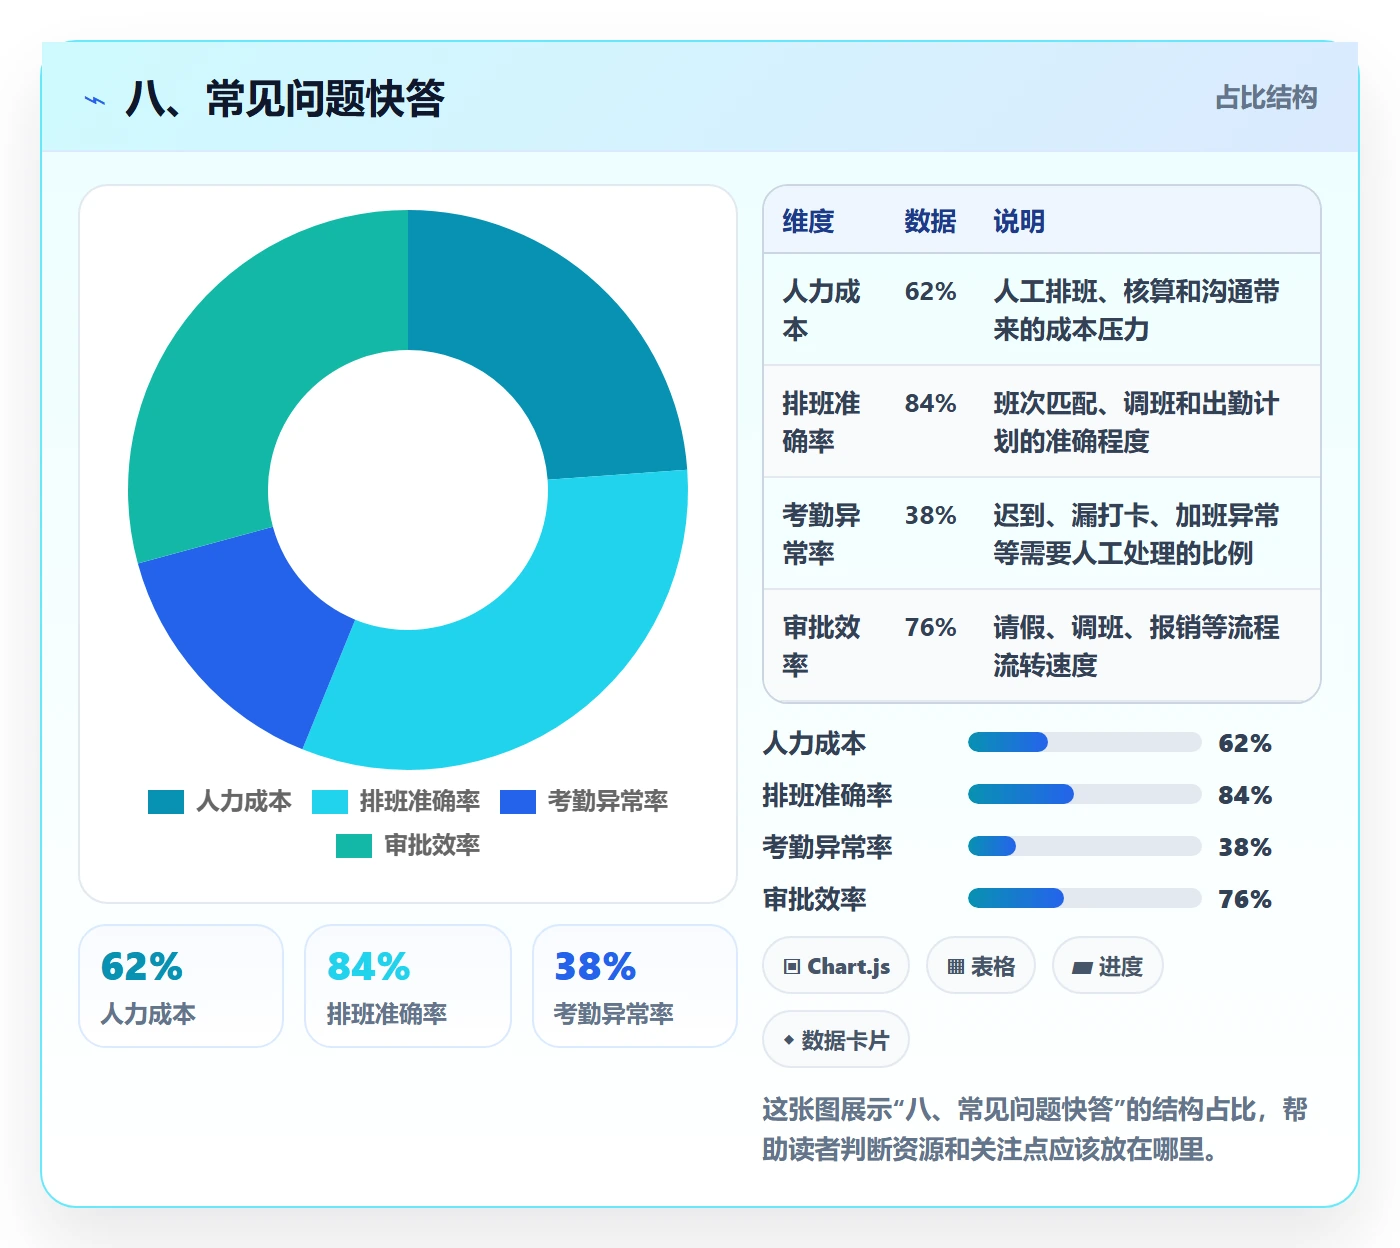Click the lightning bolt icon beside the title
Screen dimensions: 1400x1248
tap(95, 100)
